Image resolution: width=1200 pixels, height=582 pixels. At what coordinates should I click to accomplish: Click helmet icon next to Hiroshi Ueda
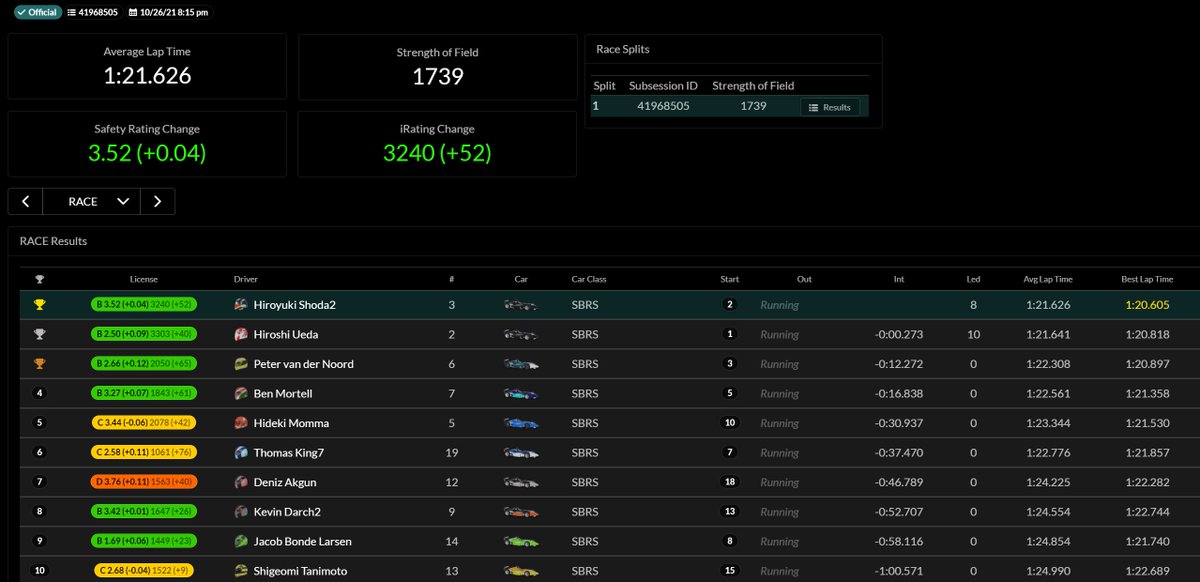(240, 334)
